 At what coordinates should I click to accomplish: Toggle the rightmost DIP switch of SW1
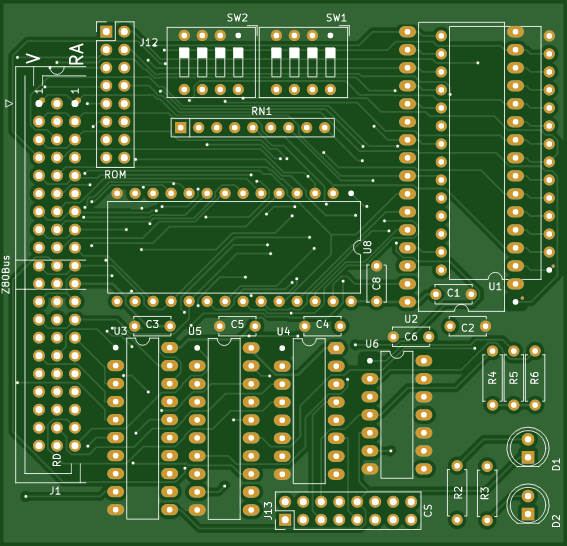coord(330,62)
